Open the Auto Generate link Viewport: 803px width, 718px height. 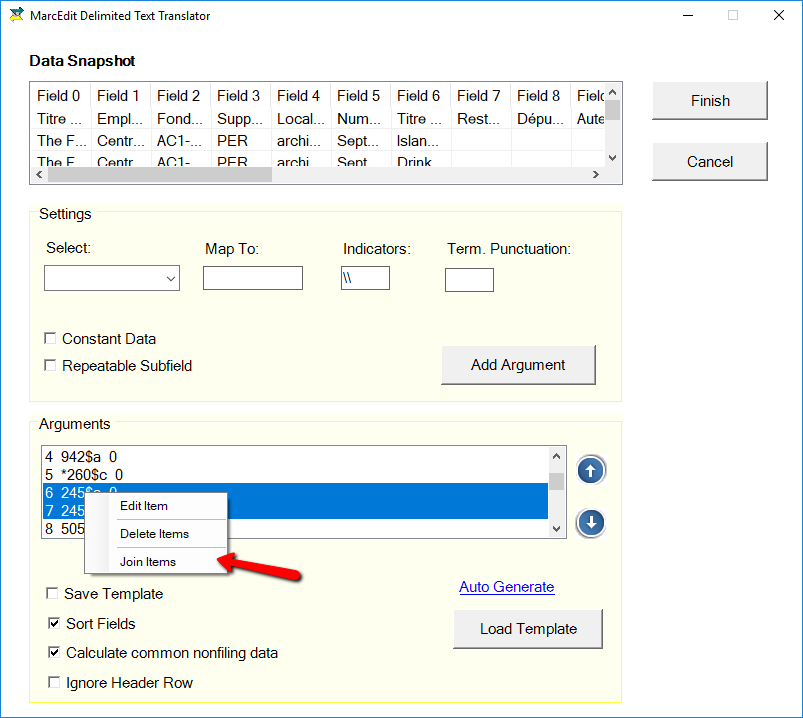tap(506, 587)
